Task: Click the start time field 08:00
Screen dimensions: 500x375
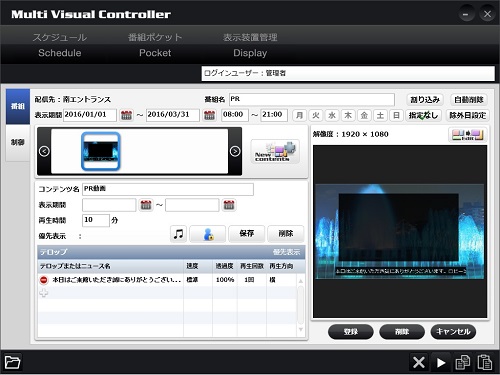Action: (235, 115)
